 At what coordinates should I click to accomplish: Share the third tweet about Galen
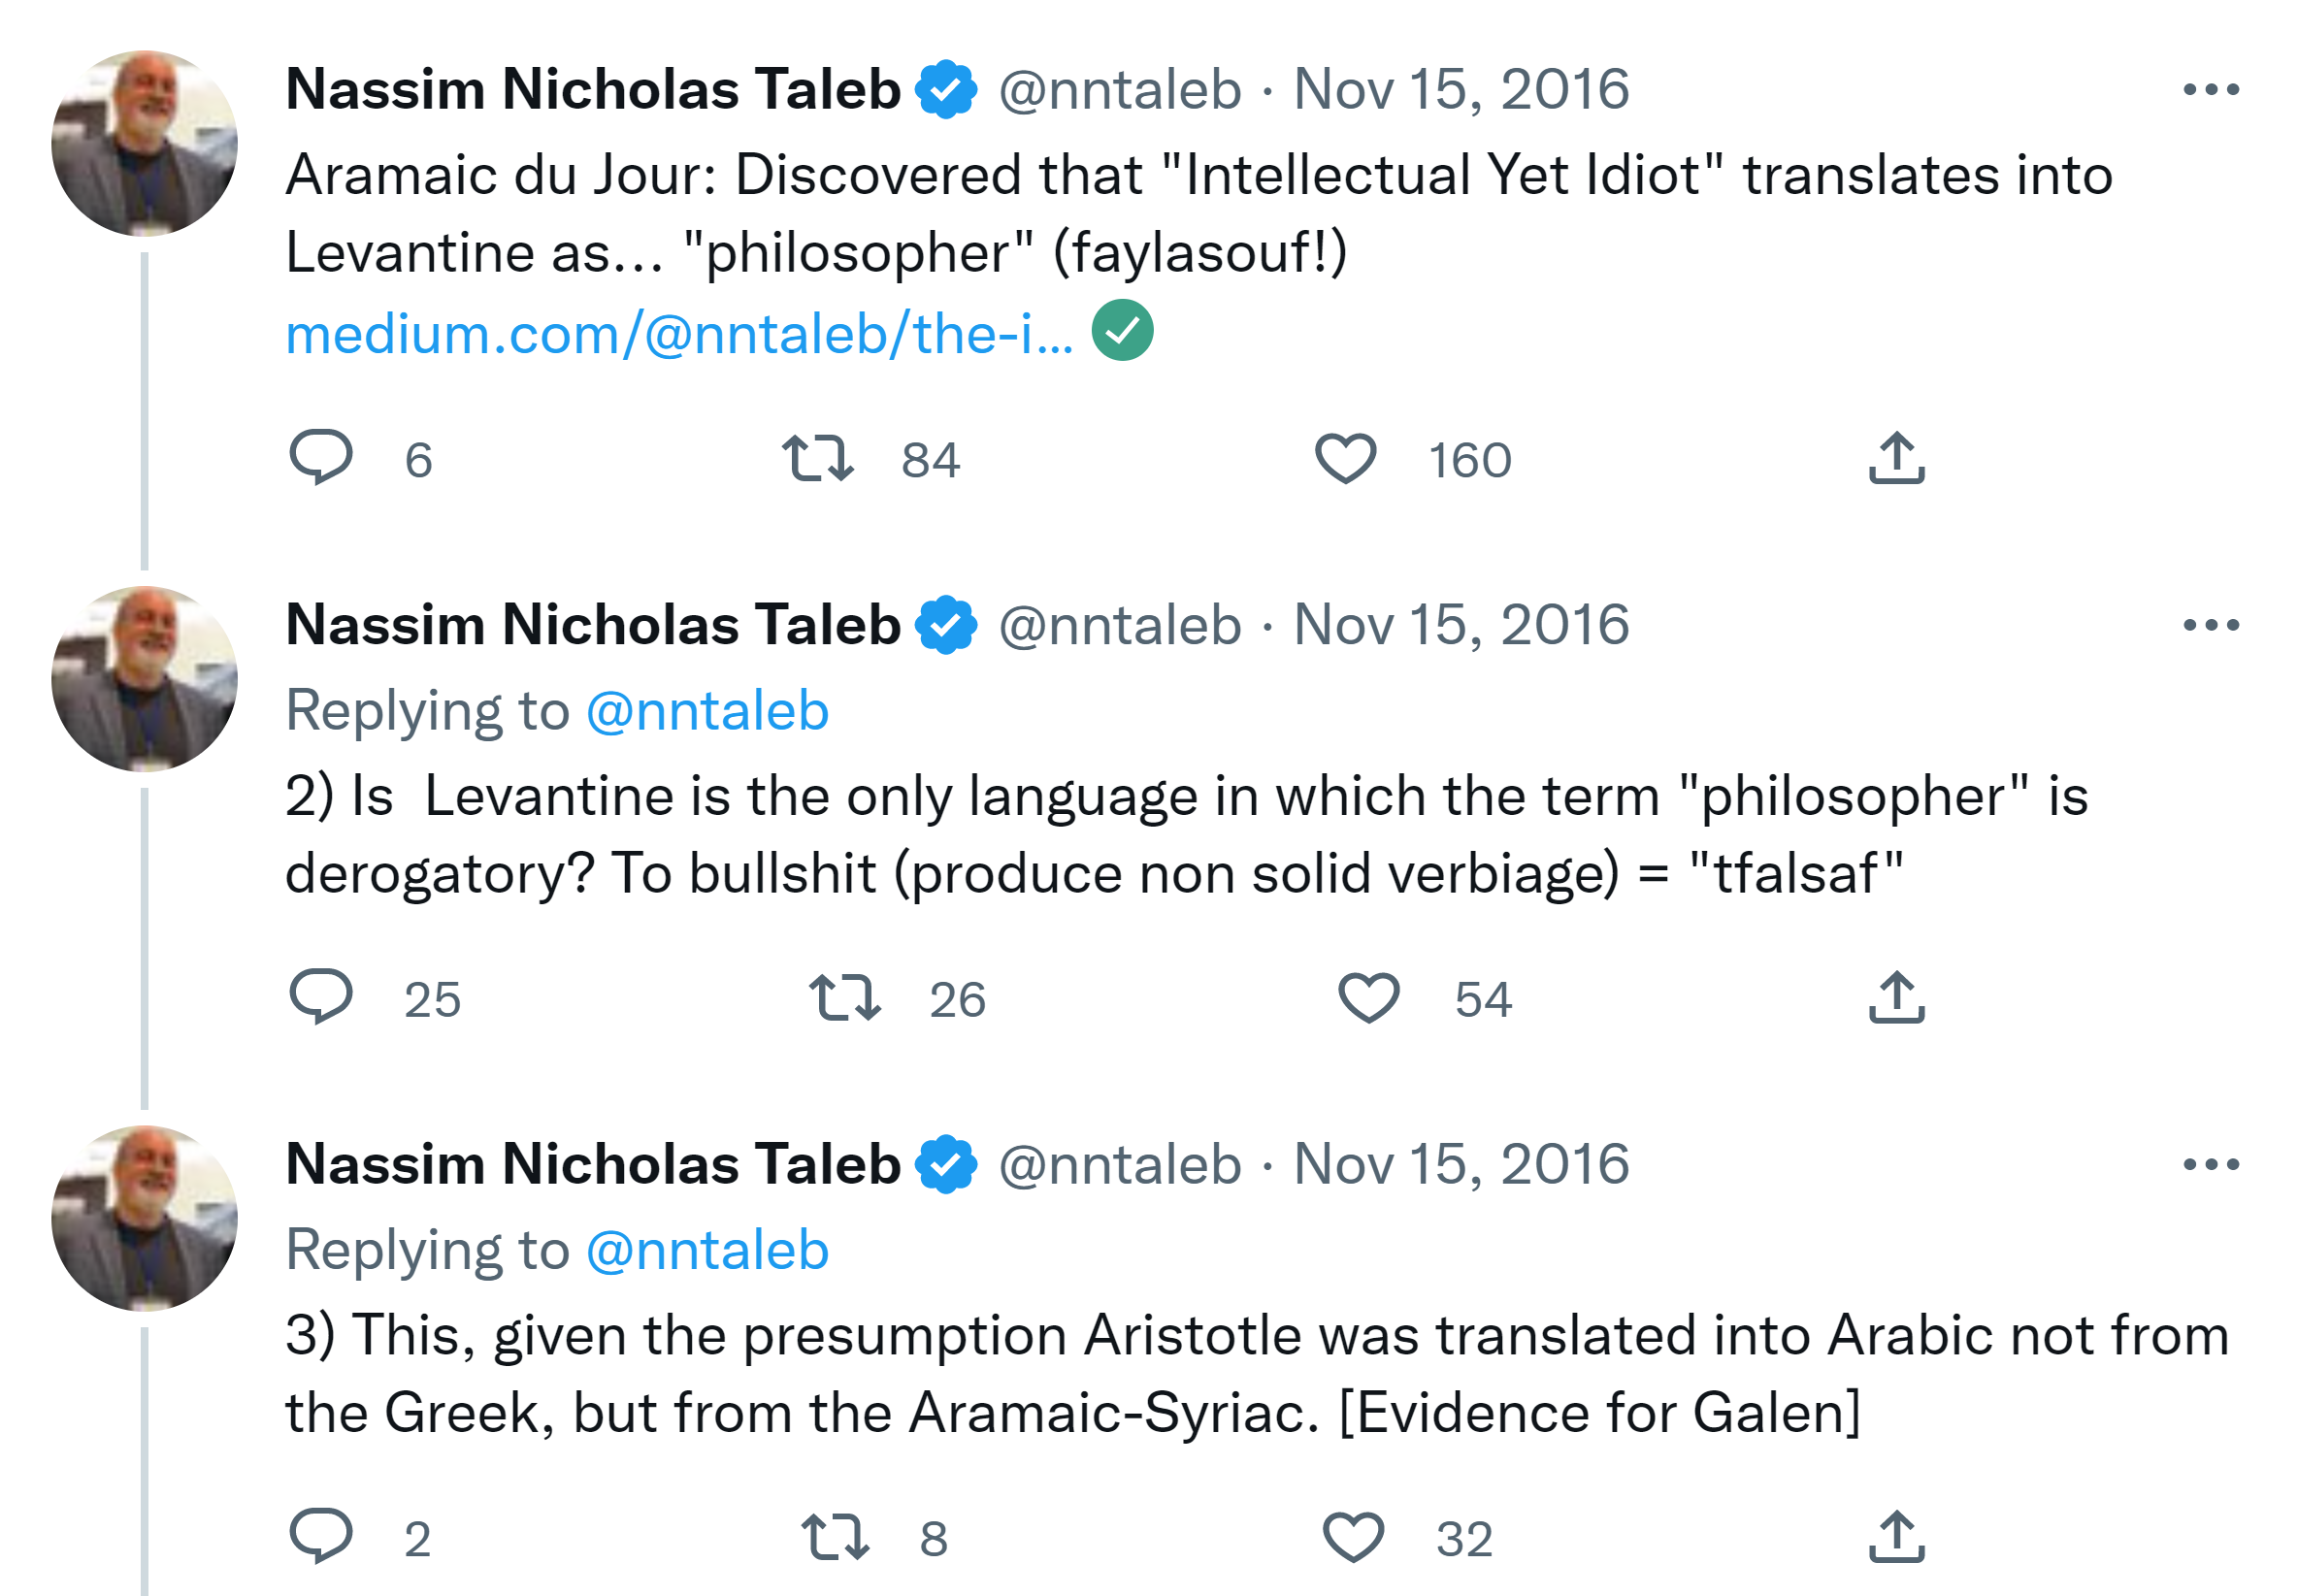(1896, 1536)
